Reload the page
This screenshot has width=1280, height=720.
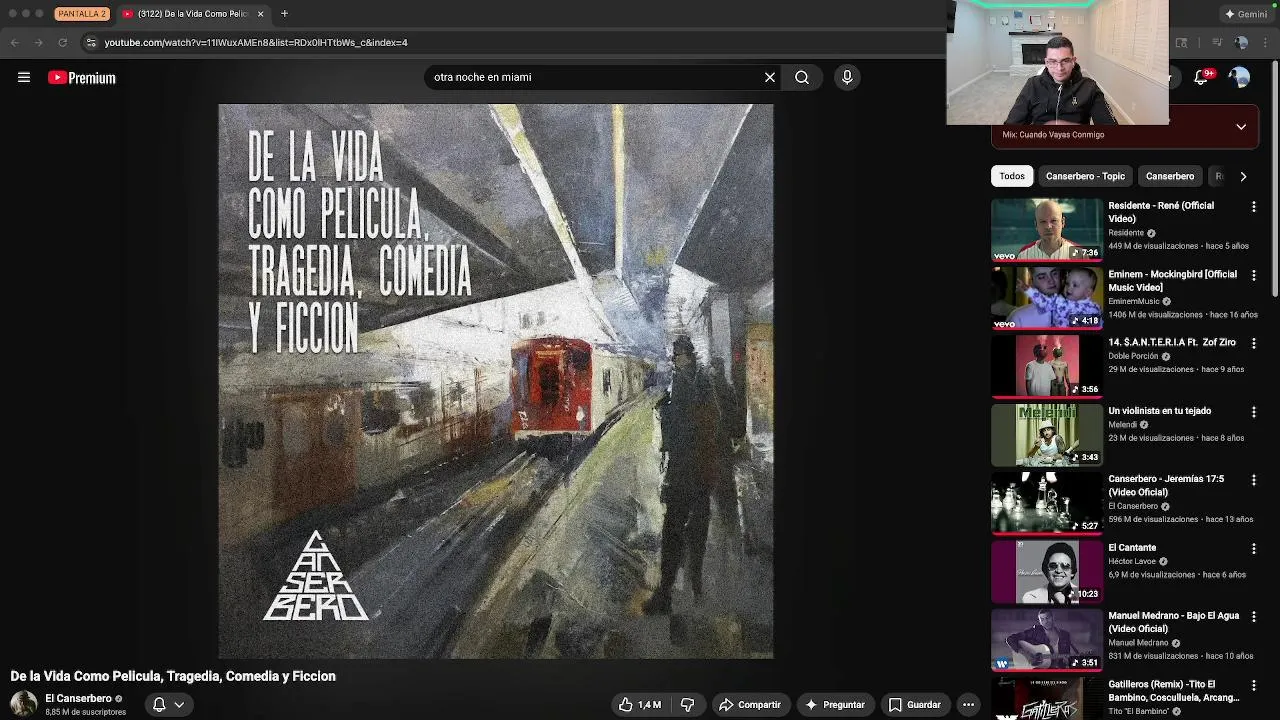(62, 42)
